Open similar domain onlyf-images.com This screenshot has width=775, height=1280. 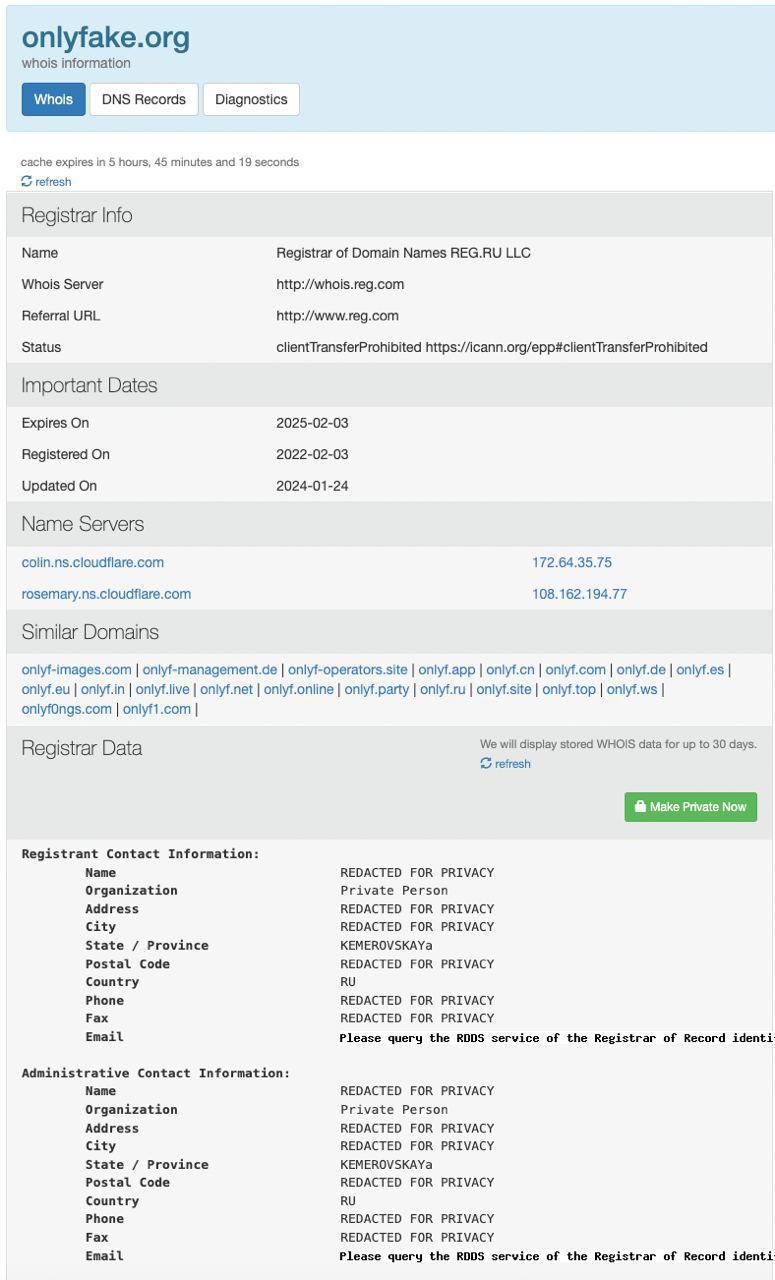click(77, 670)
